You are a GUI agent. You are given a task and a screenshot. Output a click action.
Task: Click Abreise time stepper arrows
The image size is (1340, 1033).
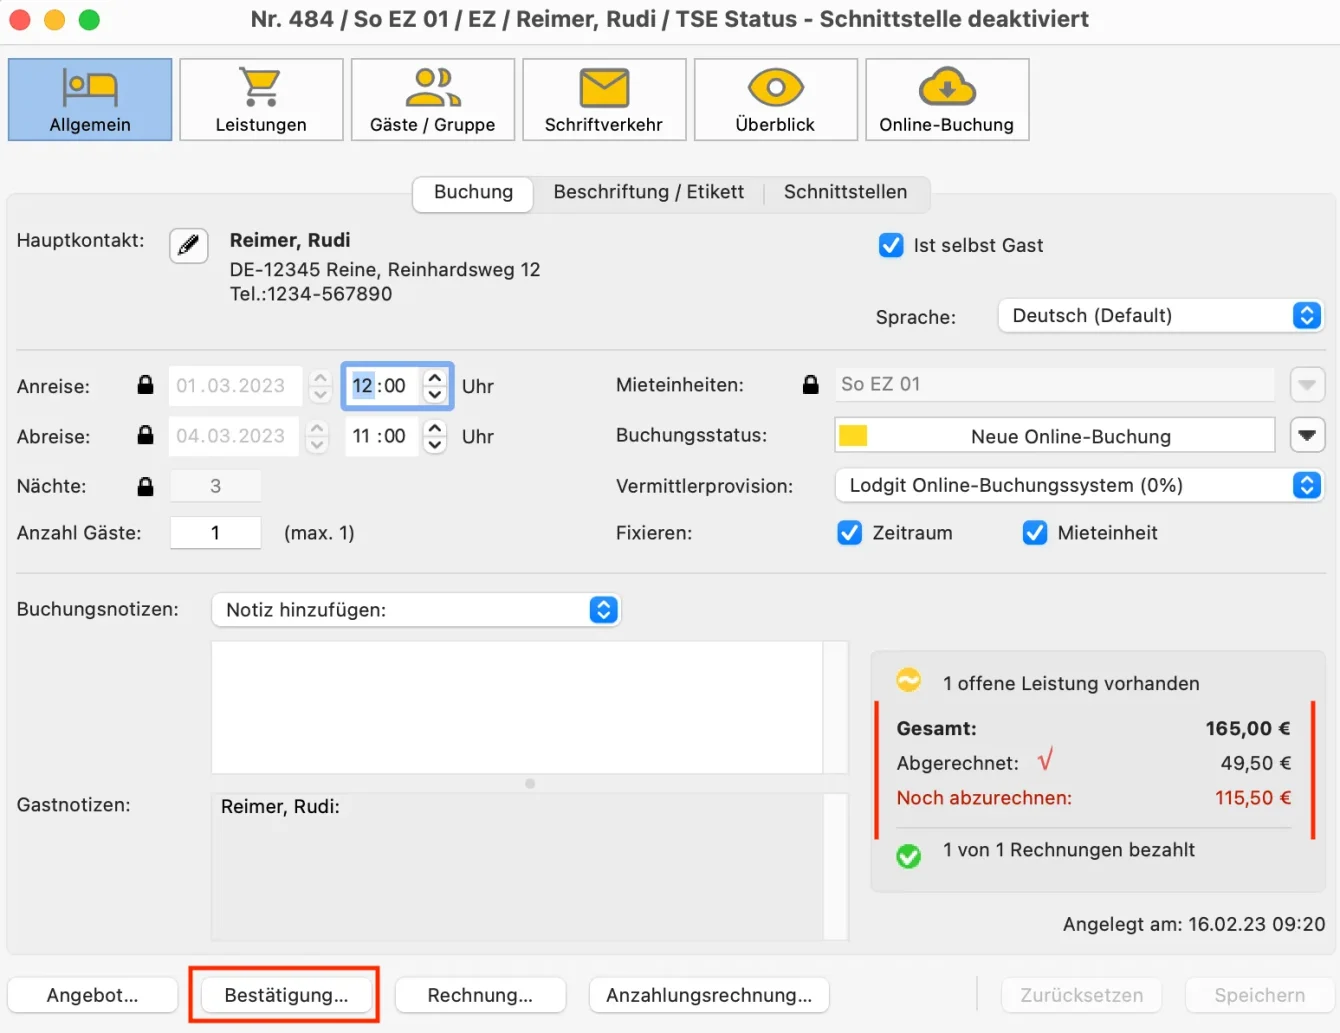434,436
